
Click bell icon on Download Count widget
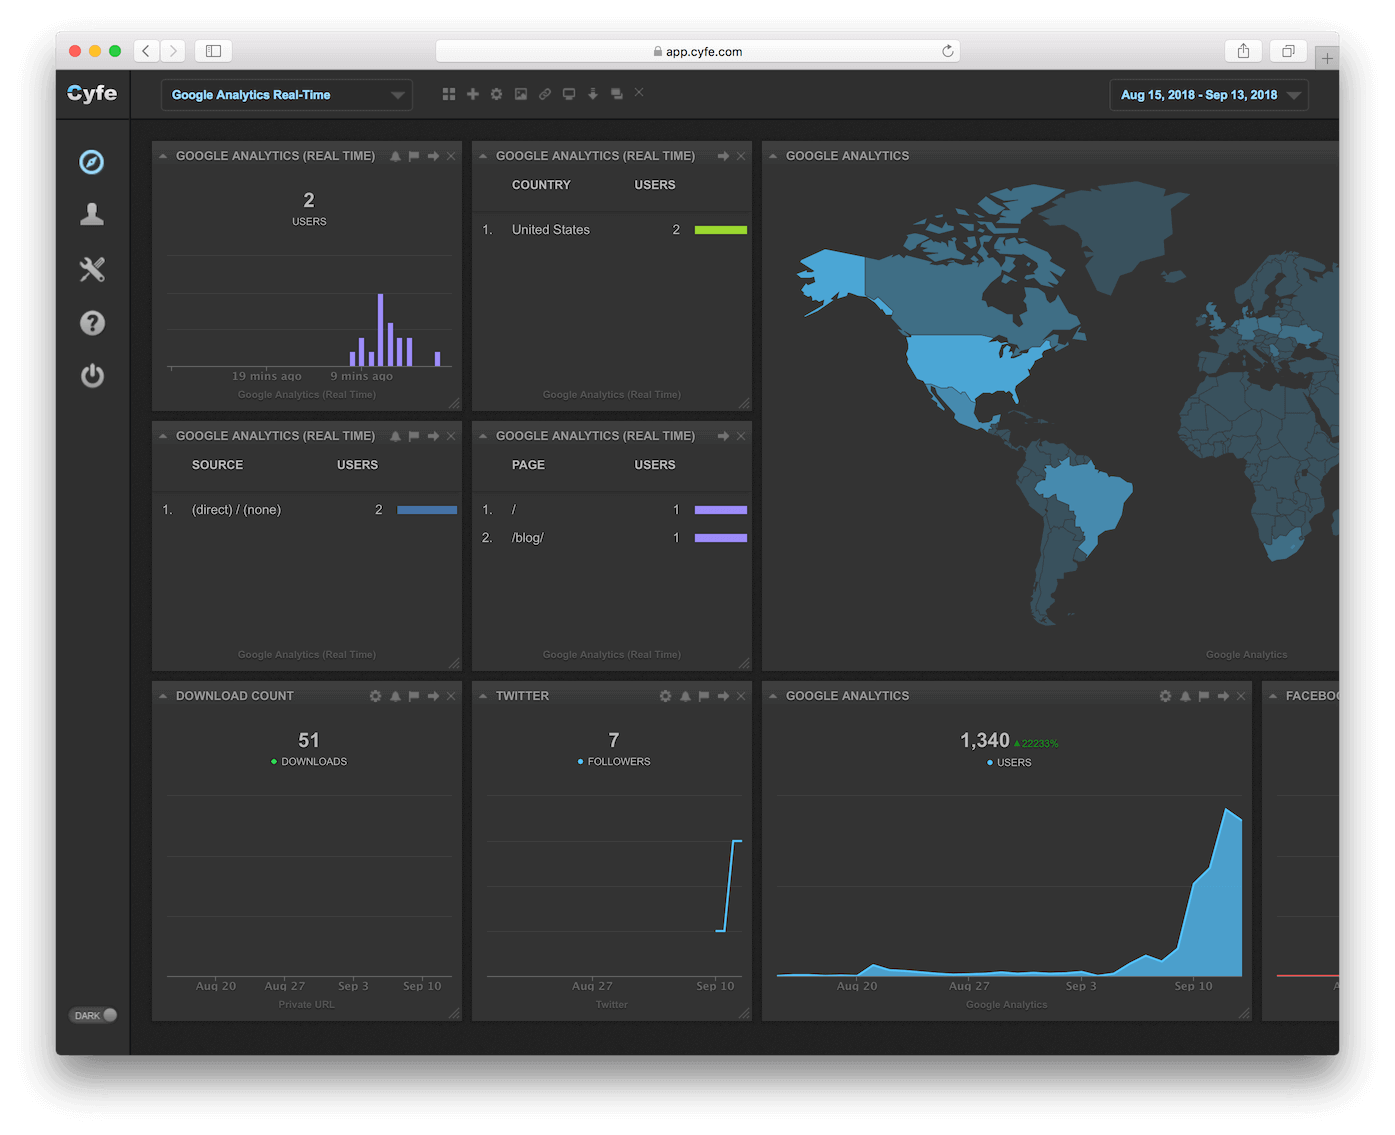pos(395,696)
